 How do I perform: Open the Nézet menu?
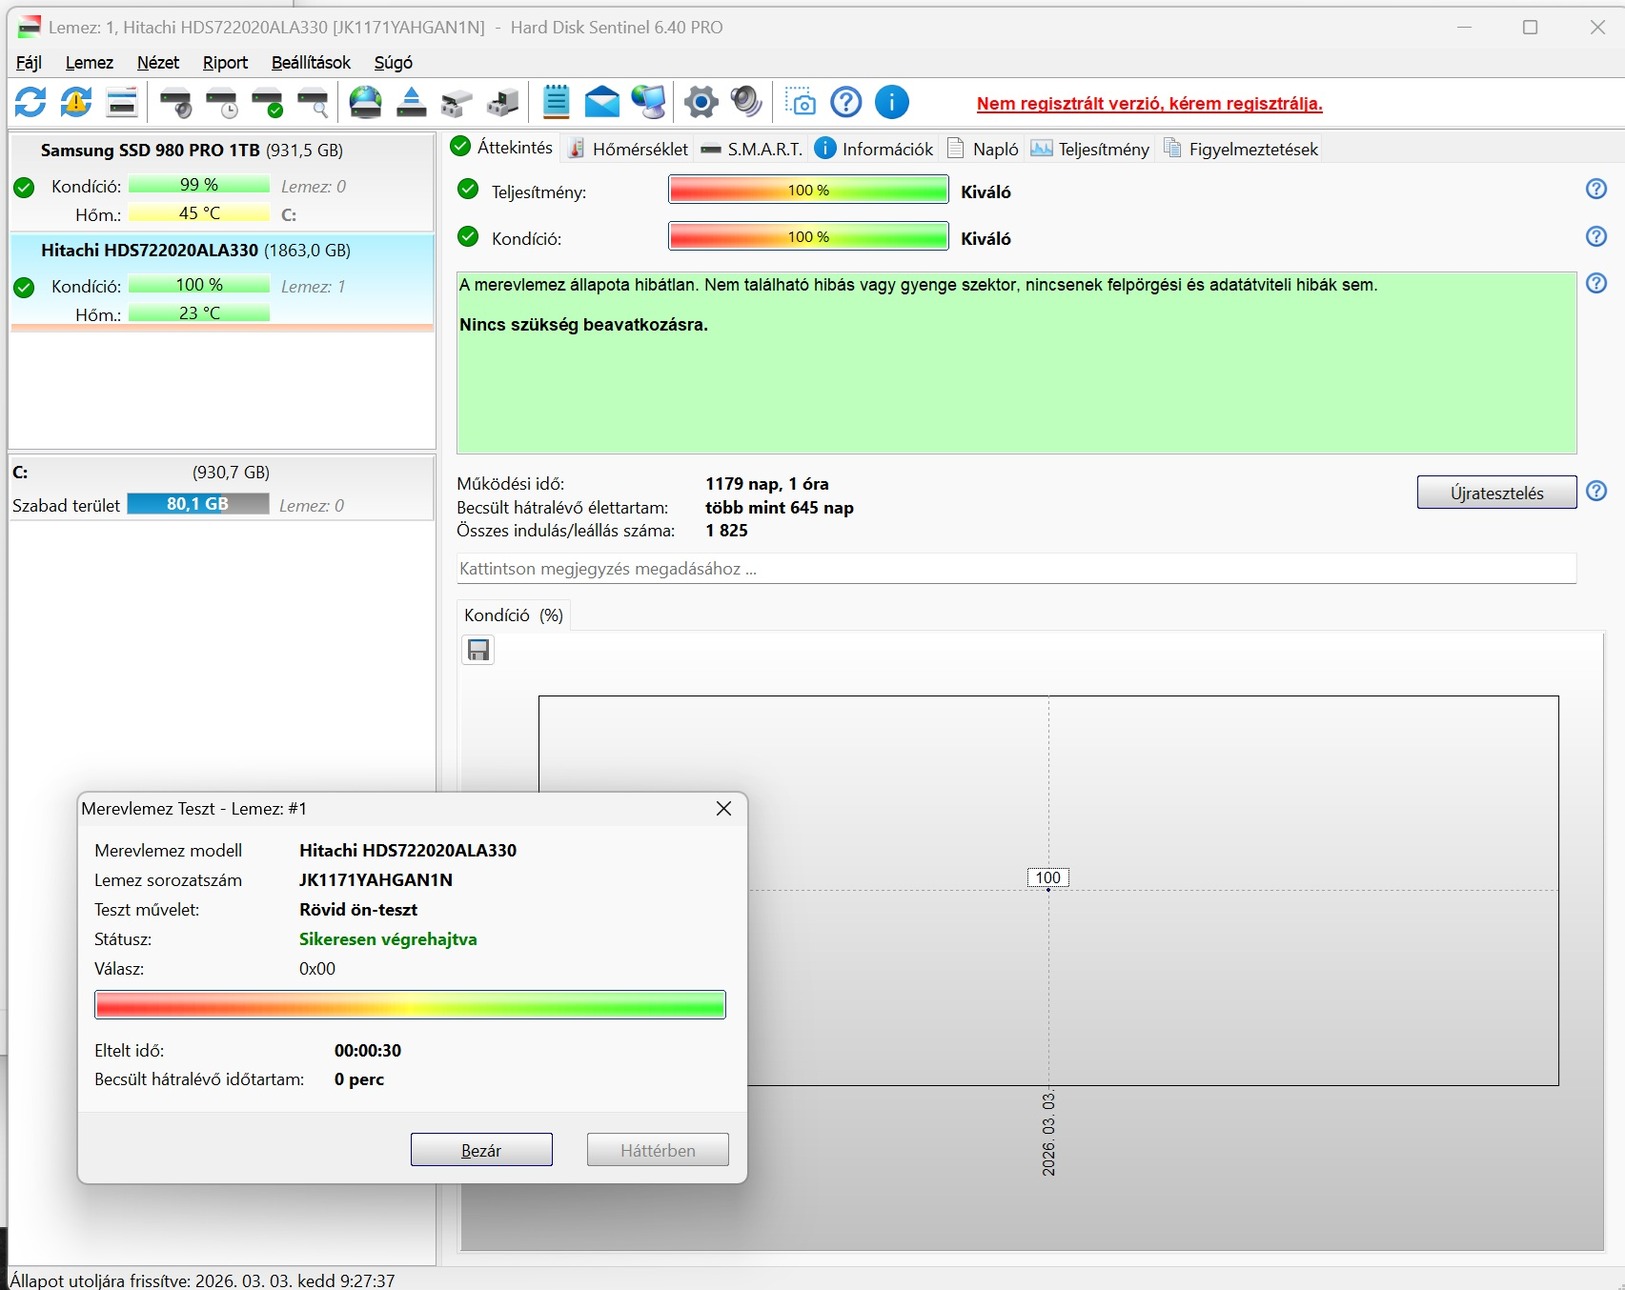point(158,63)
